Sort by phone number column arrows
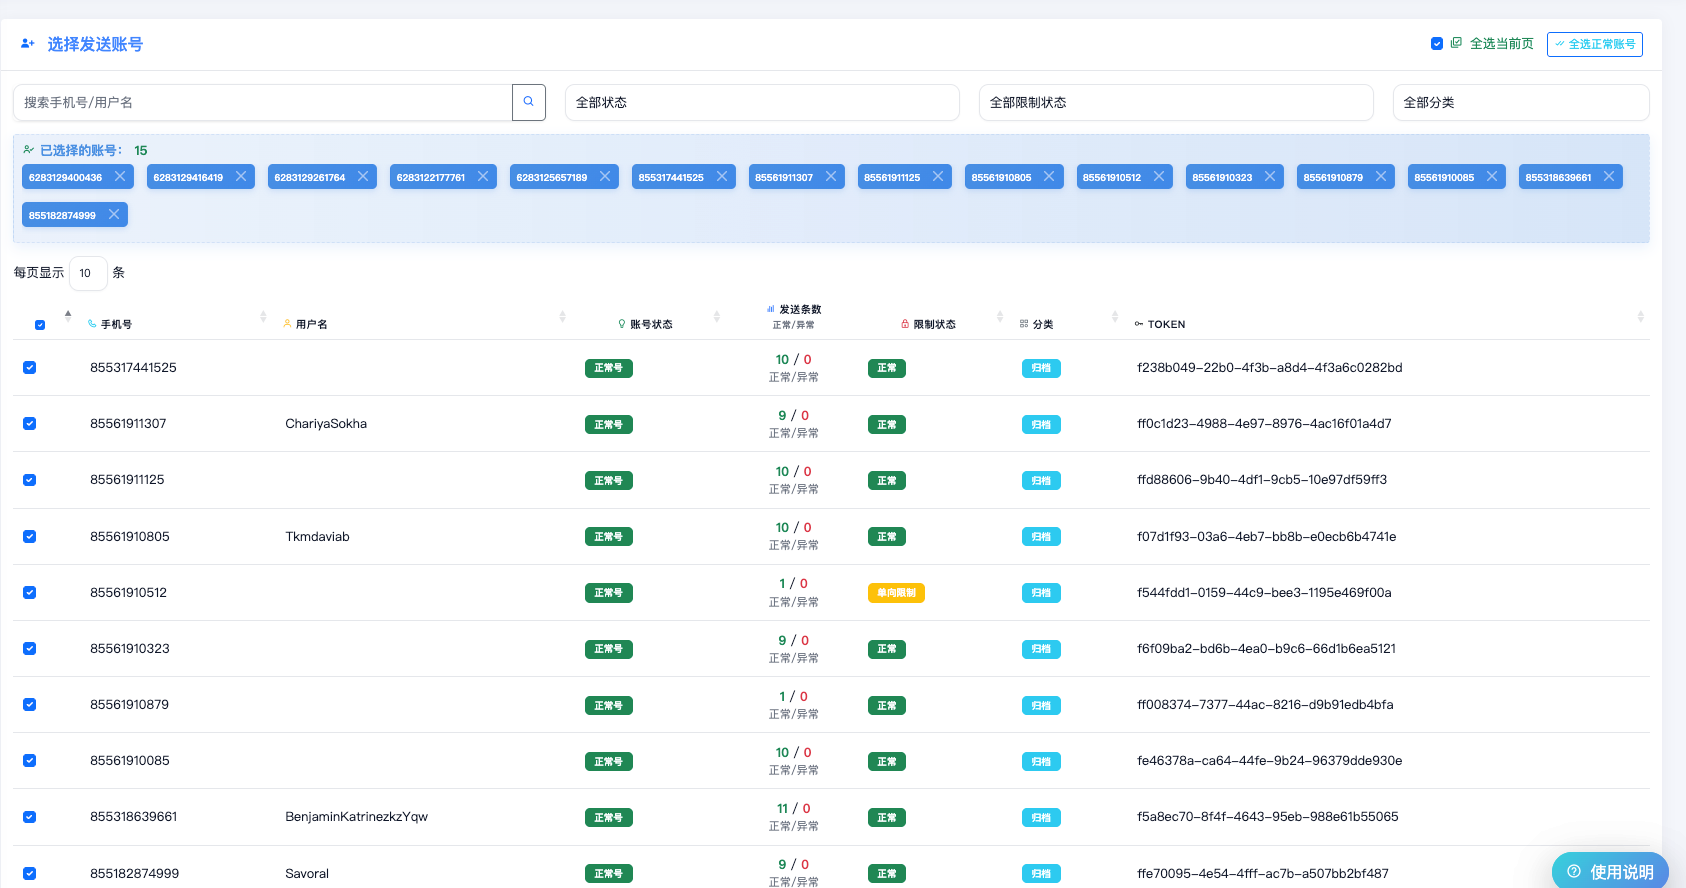 263,317
